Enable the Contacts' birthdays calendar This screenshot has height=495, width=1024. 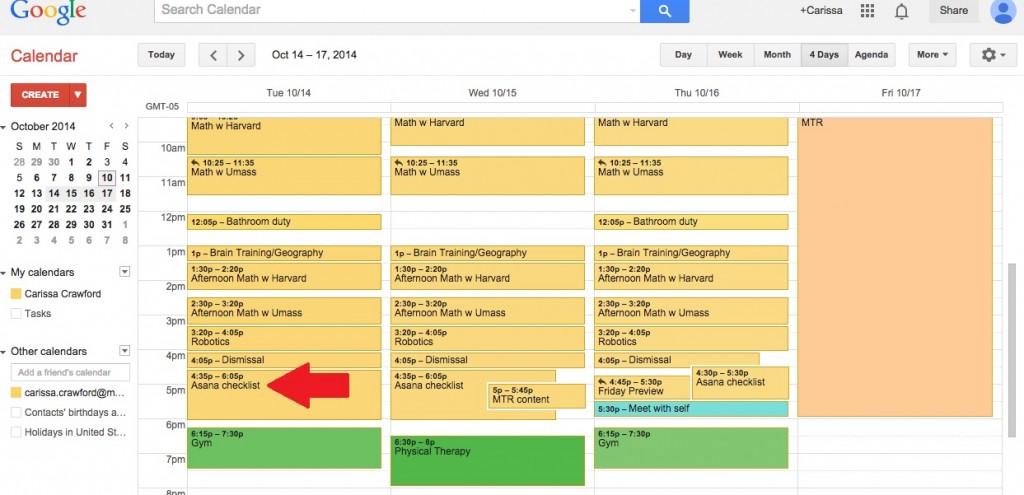(16, 413)
